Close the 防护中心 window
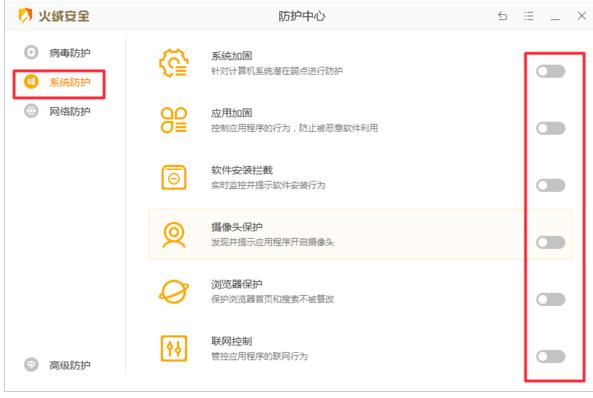Viewport: 593px width, 398px height. tap(582, 16)
